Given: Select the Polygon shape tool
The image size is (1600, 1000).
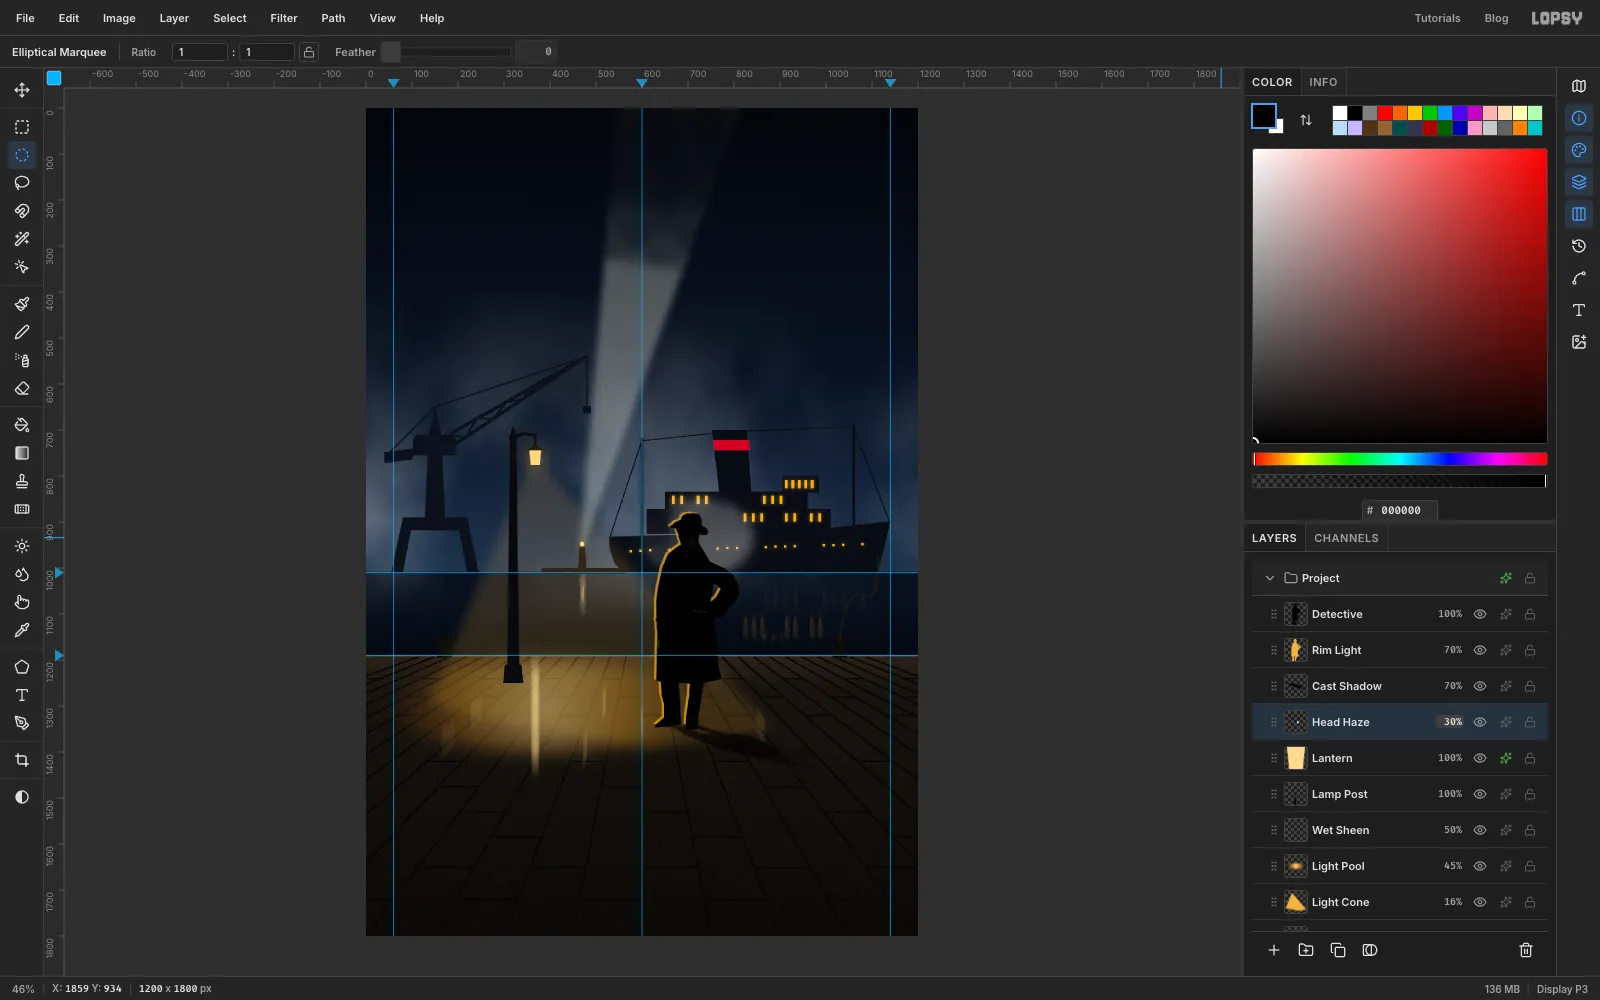Looking at the screenshot, I should click(22, 667).
